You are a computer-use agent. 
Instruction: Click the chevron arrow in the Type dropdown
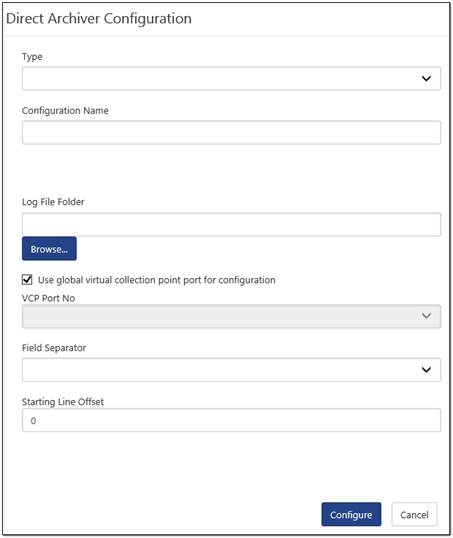click(x=426, y=78)
